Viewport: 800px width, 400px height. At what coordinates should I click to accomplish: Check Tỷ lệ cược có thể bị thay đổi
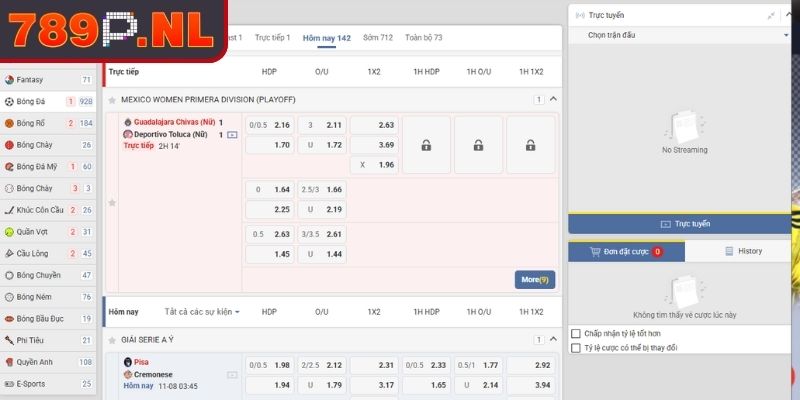(575, 348)
